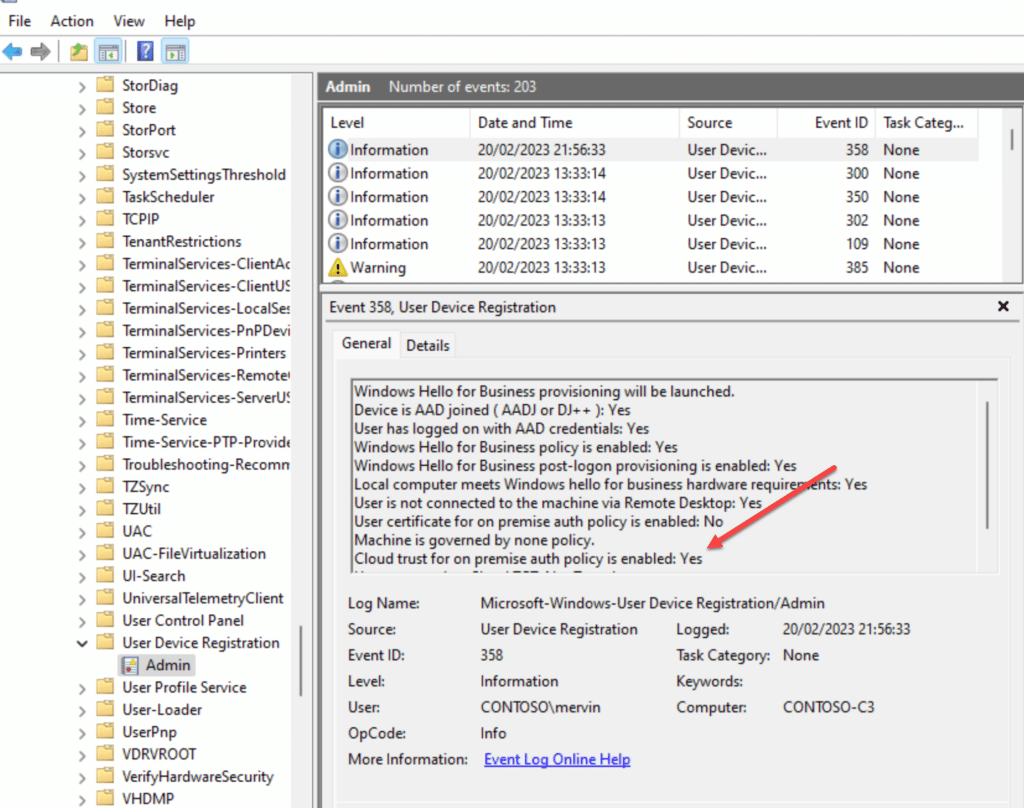Open the View menu
This screenshot has width=1024, height=808.
coord(129,20)
